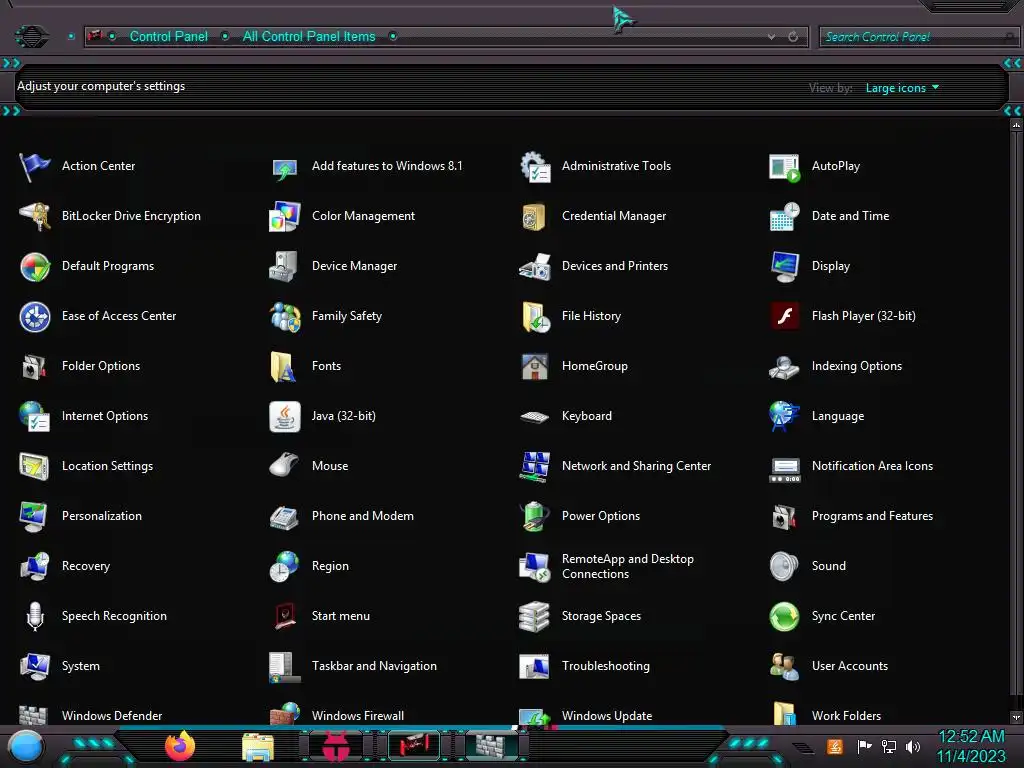
Task: Open the Power Options battery icon
Action: click(x=535, y=517)
